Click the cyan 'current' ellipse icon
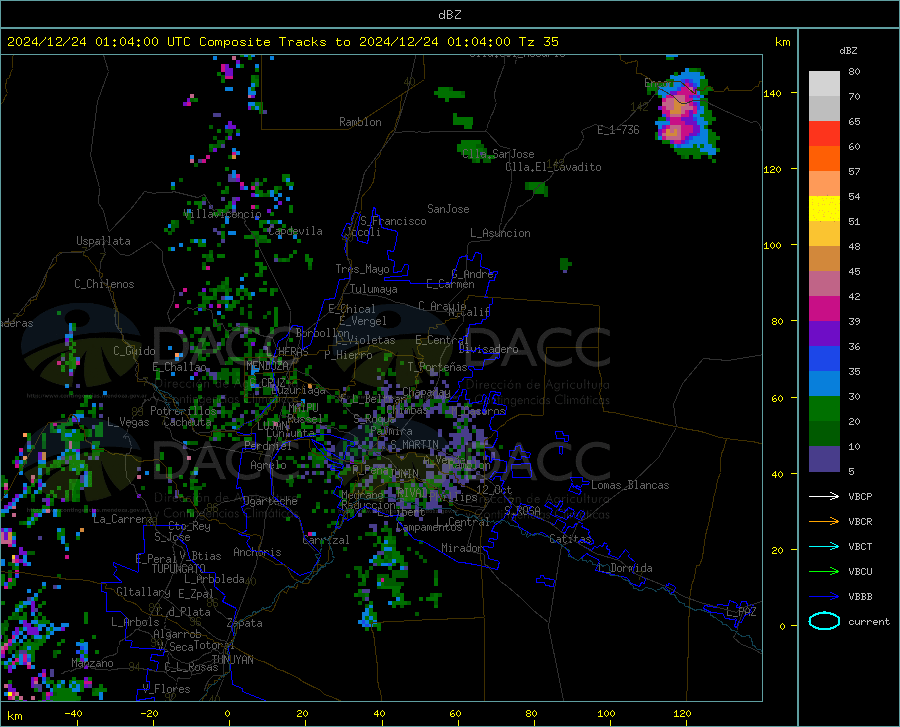Screen dimensions: 900x727 (824, 621)
